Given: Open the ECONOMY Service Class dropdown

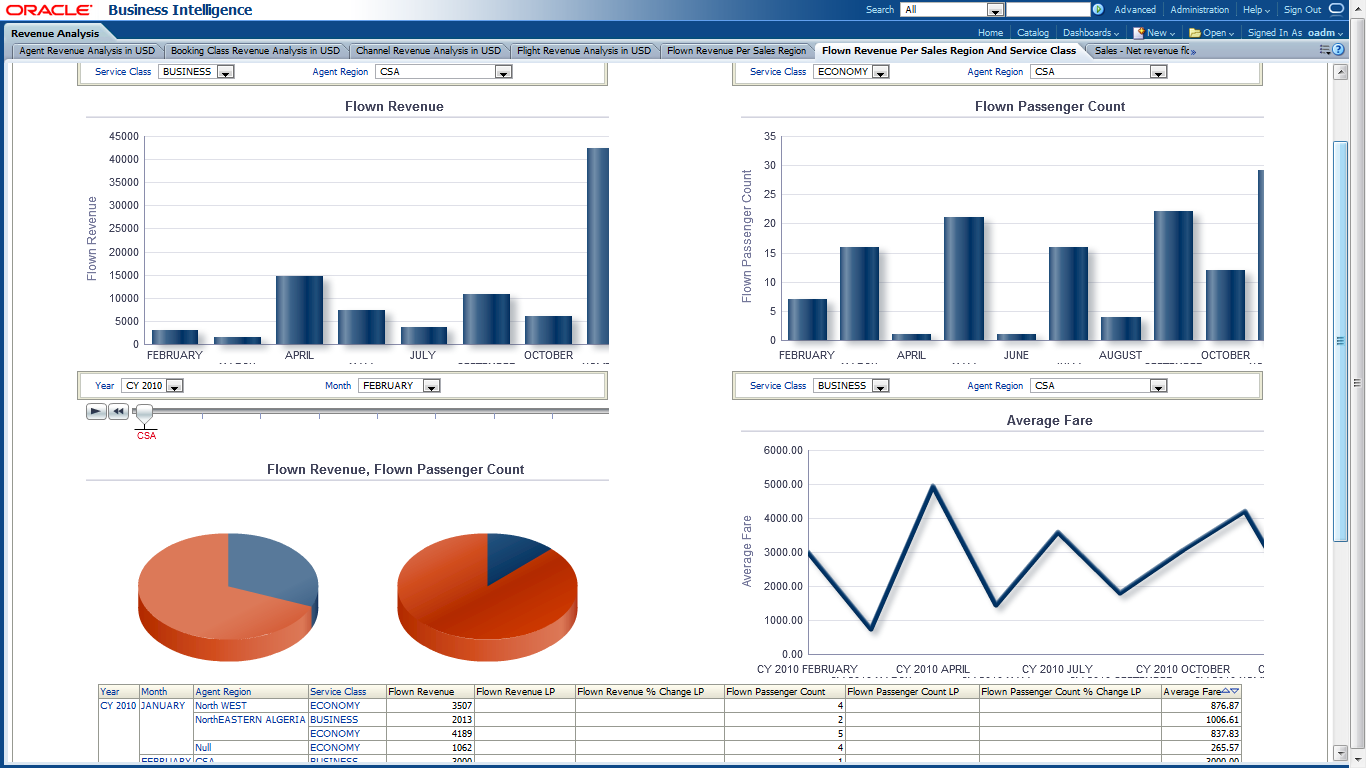Looking at the screenshot, I should tap(879, 72).
